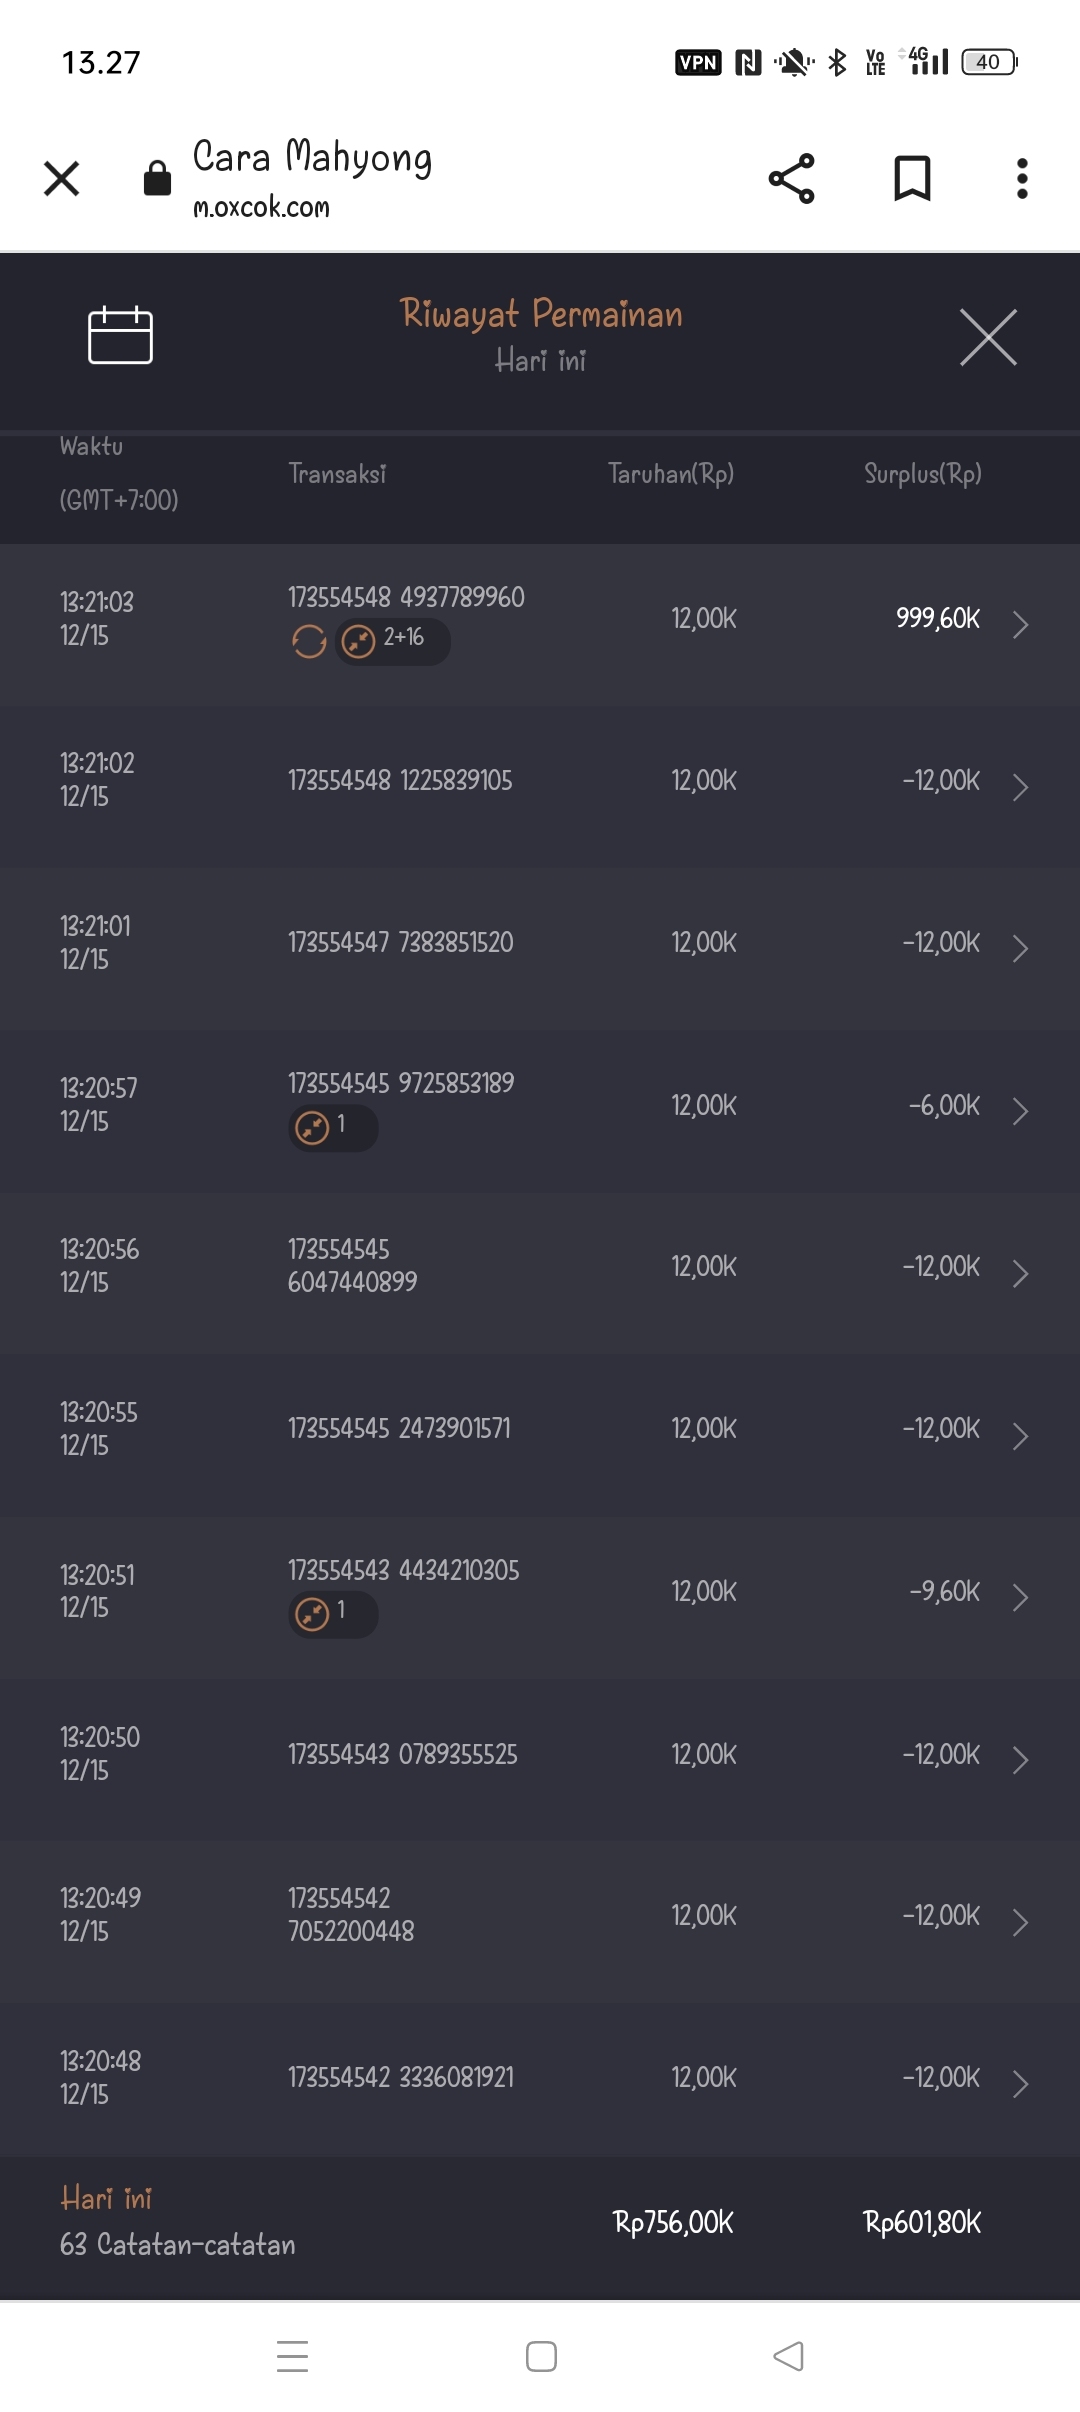Tap the lock site security icon

[x=157, y=179]
